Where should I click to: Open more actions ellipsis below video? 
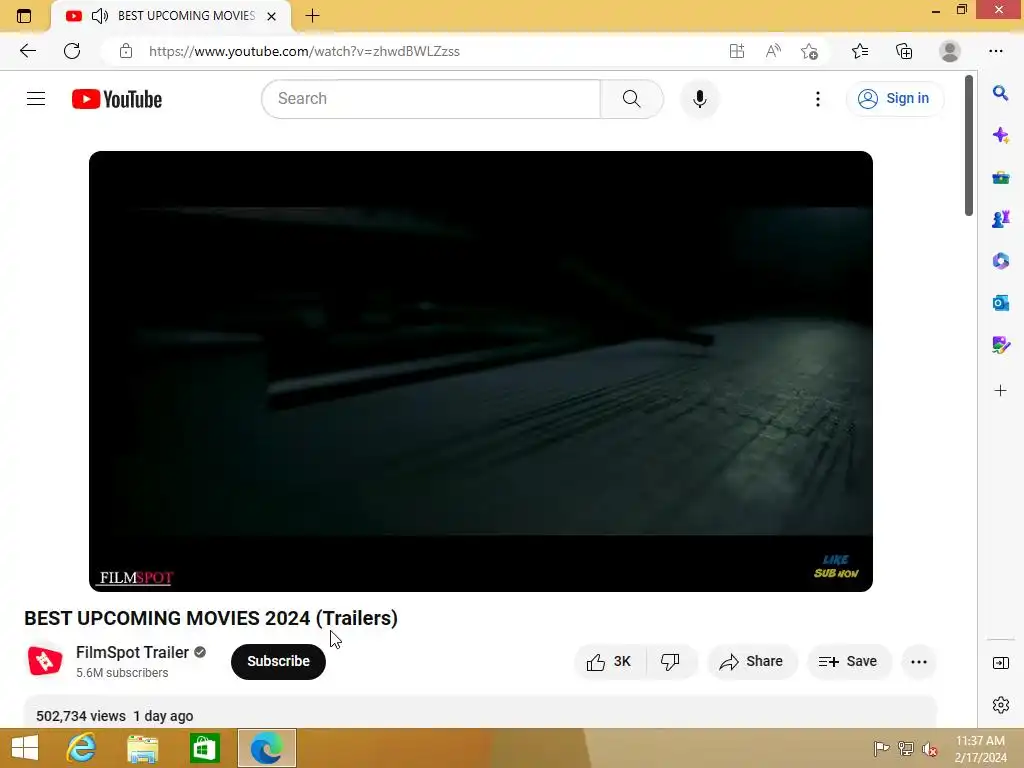(x=919, y=662)
